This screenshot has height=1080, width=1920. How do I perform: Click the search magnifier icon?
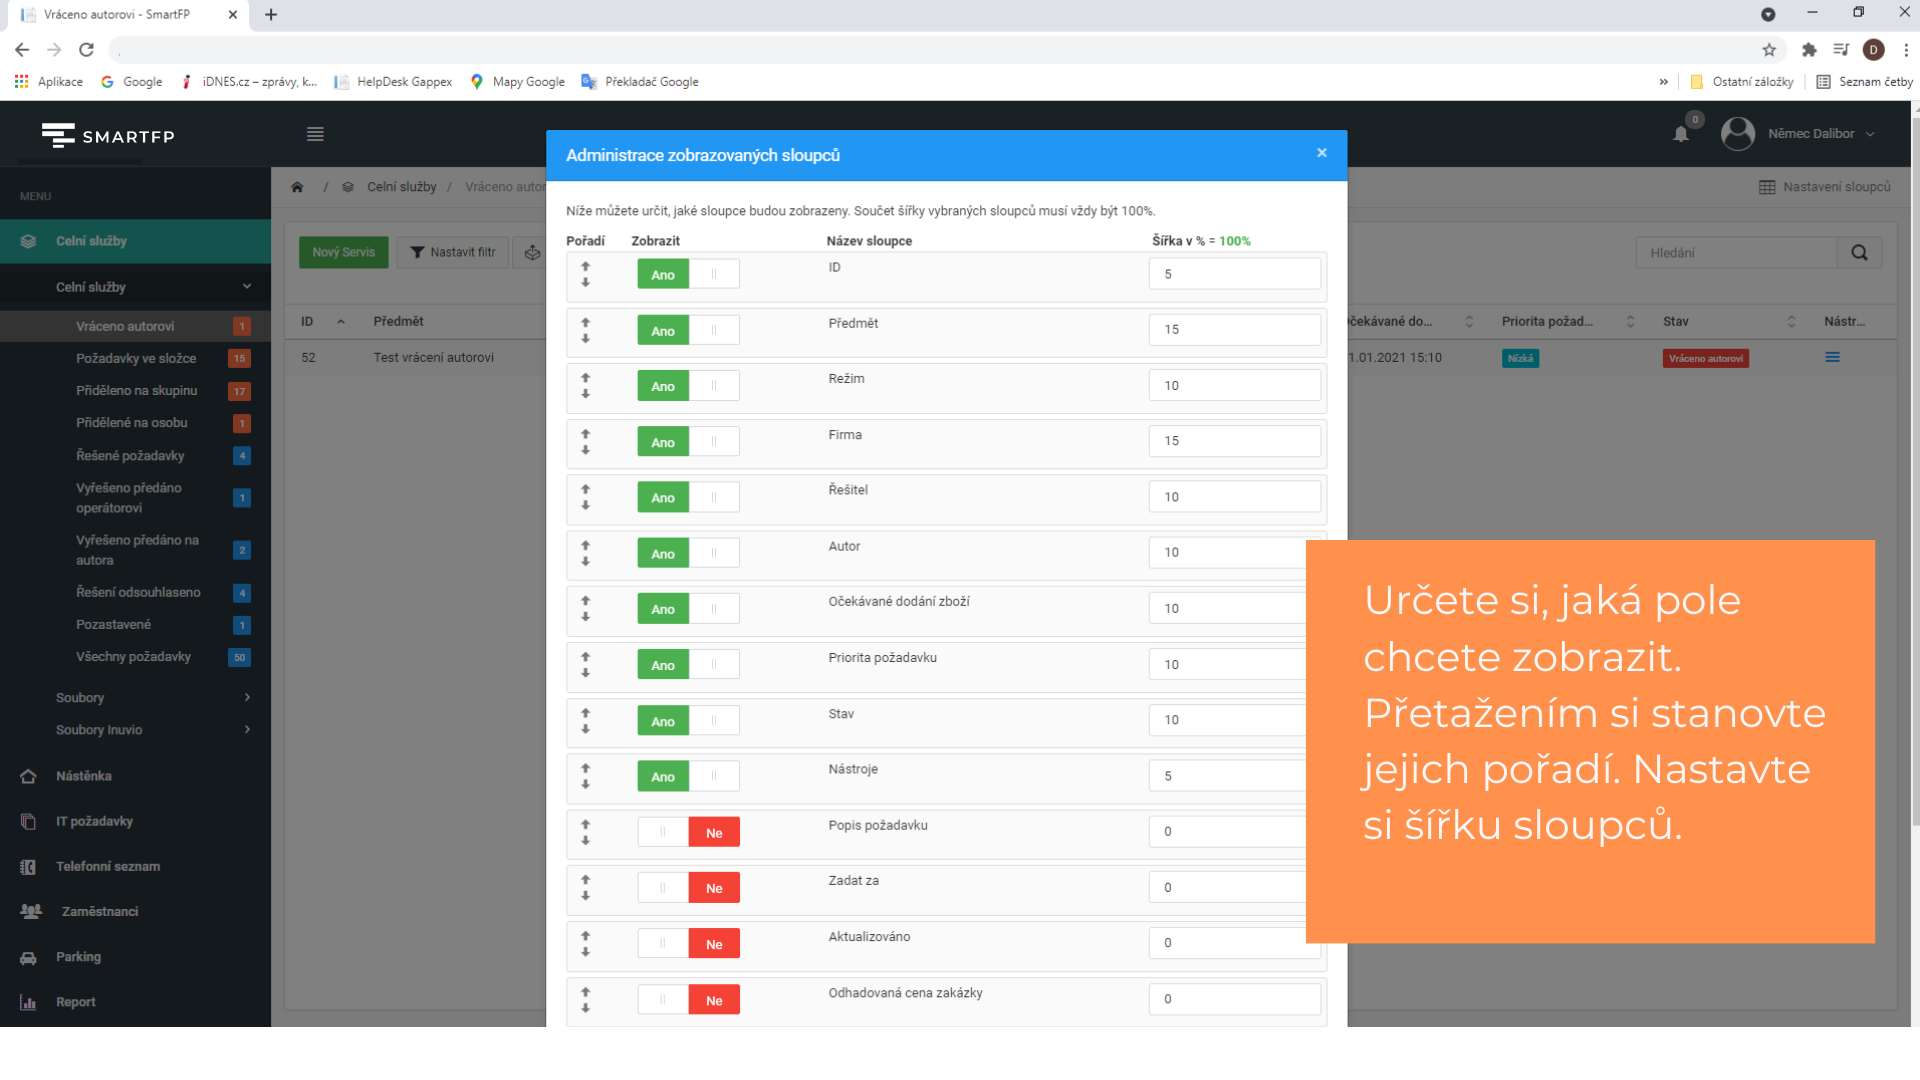[1859, 253]
